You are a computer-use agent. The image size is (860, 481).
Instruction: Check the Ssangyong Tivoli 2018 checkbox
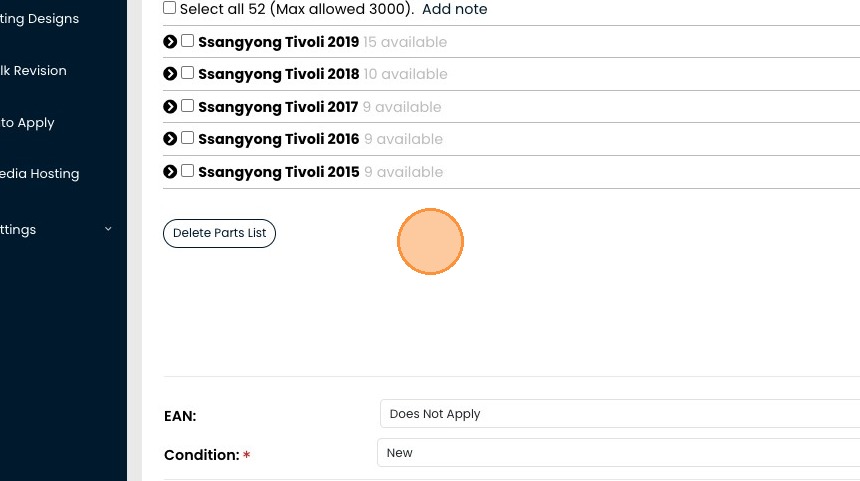point(187,73)
